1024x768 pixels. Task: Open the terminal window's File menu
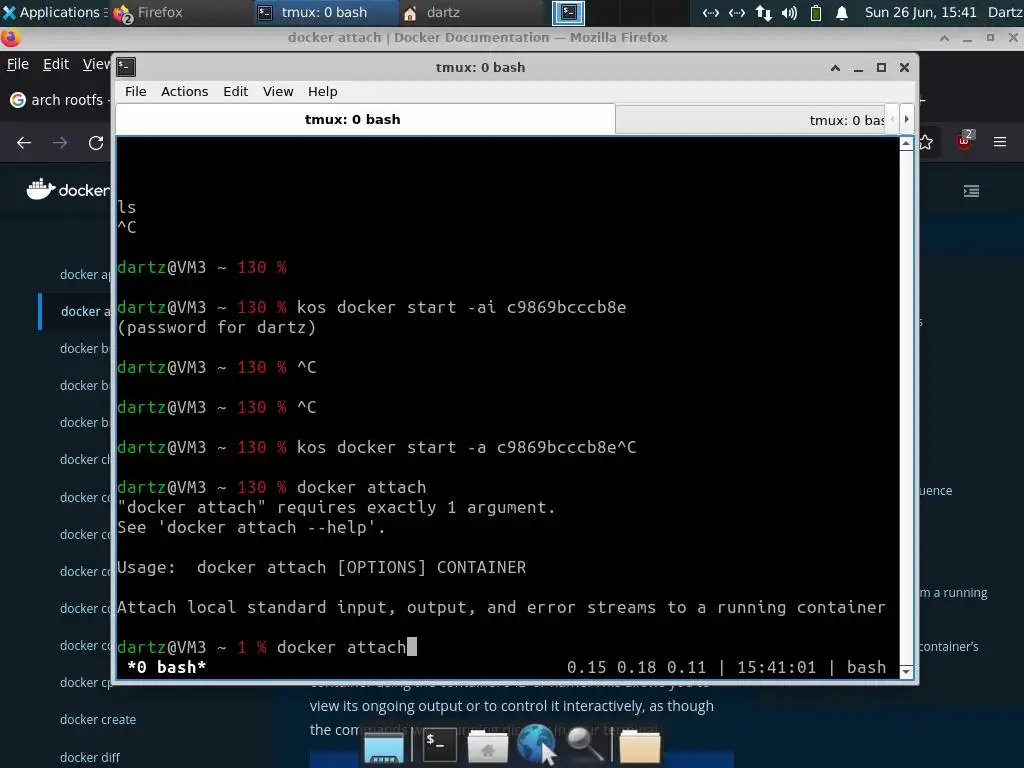(x=136, y=91)
